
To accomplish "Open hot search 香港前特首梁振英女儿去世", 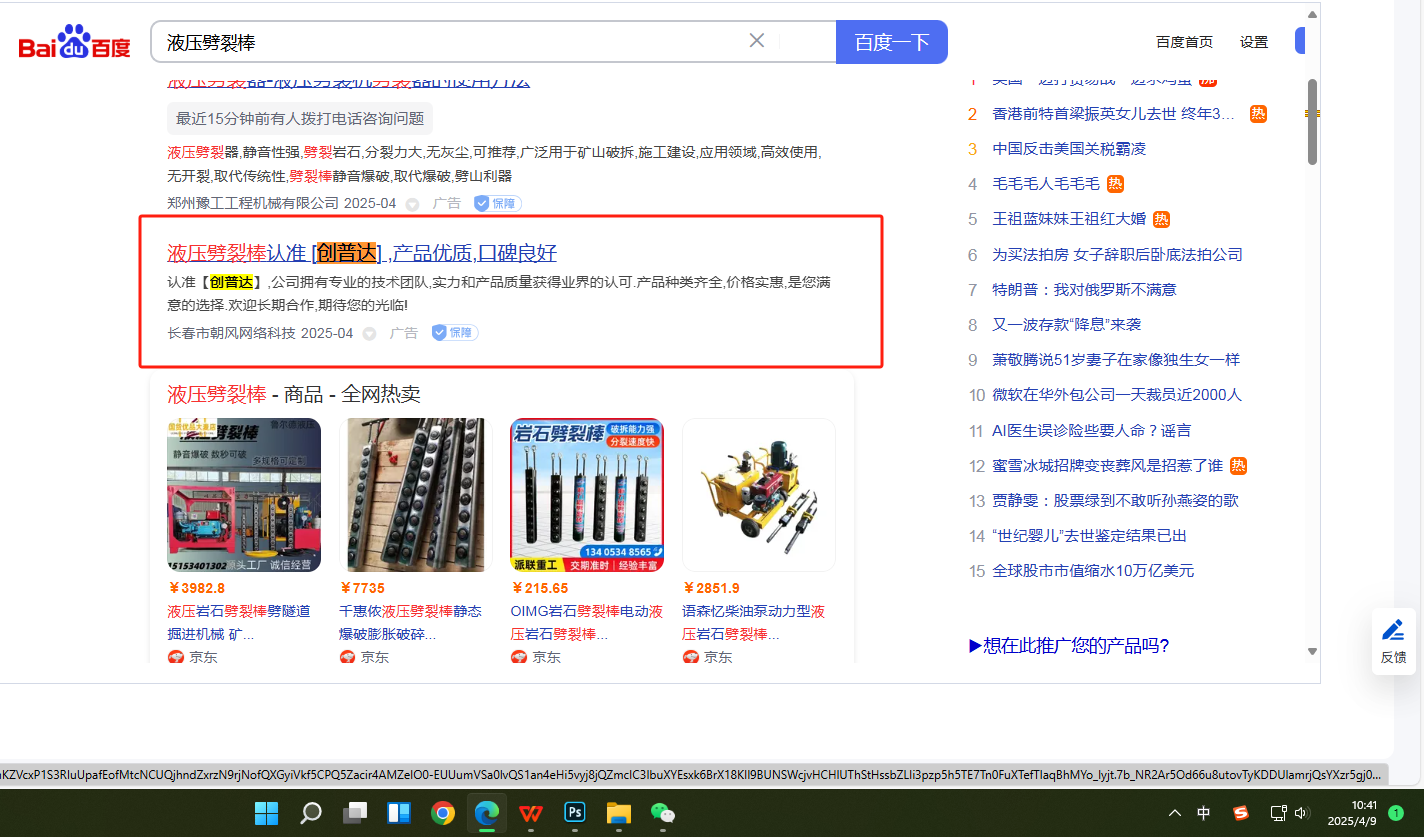I will (x=1114, y=114).
